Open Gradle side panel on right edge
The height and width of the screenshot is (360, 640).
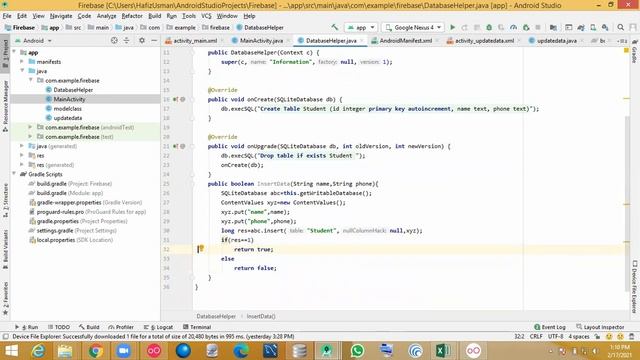635,52
